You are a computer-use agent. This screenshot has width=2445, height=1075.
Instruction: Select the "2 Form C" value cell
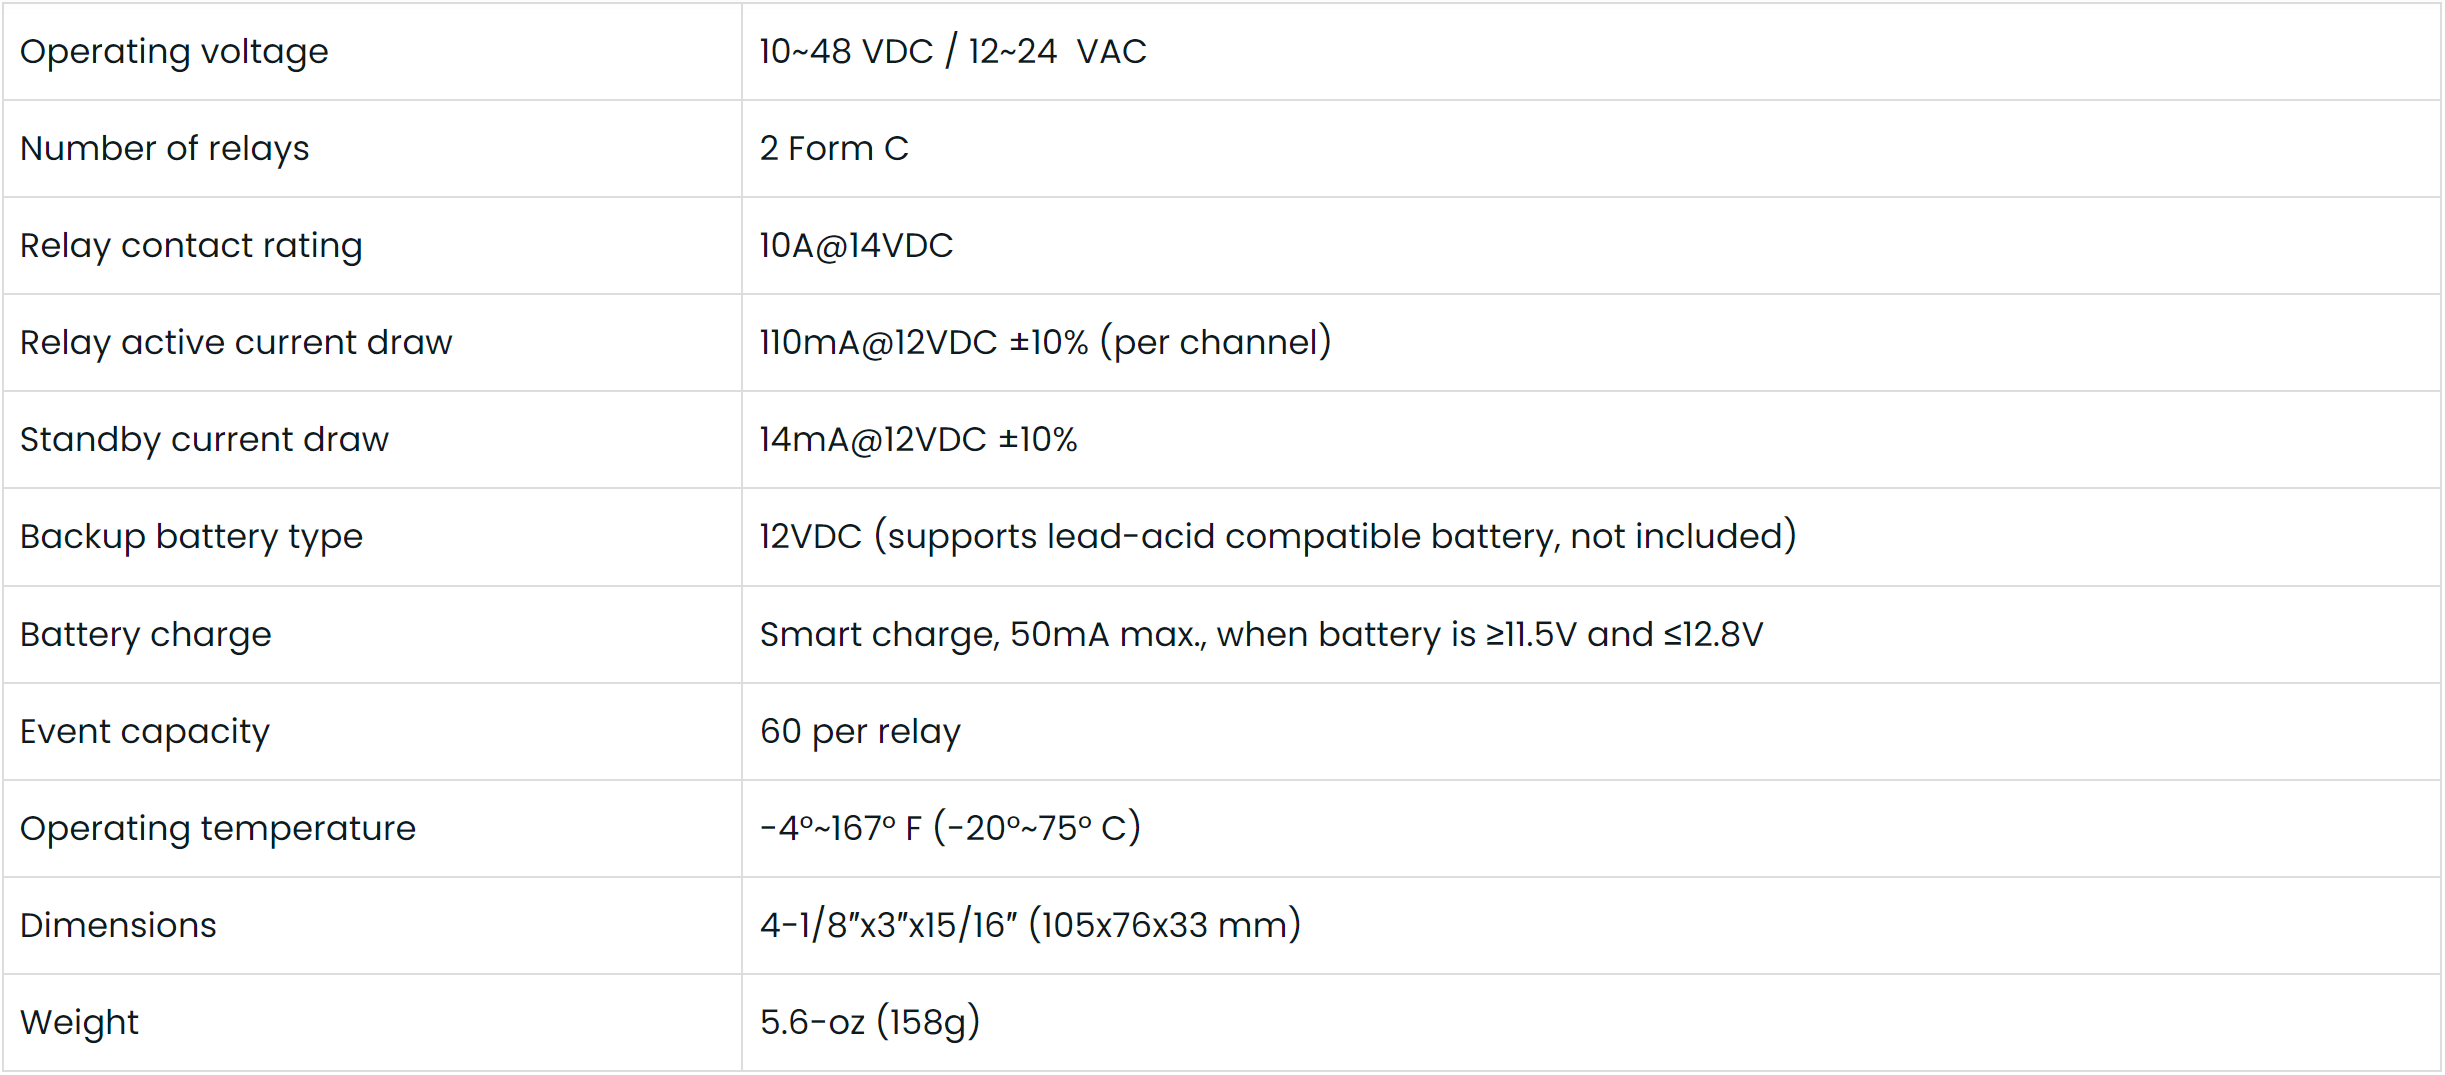834,149
